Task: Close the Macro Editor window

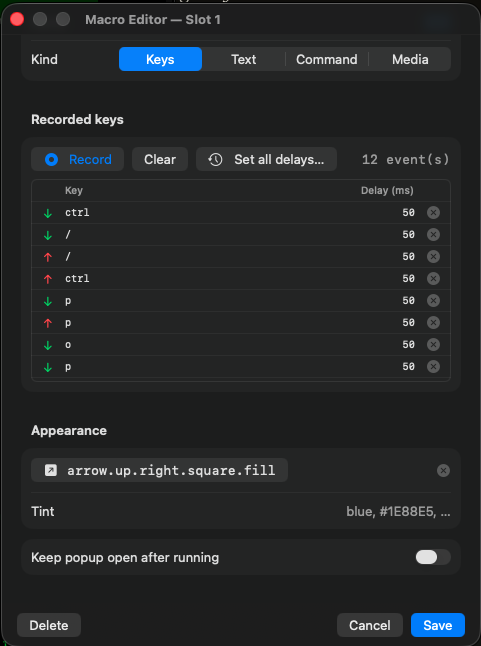Action: pyautogui.click(x=17, y=19)
